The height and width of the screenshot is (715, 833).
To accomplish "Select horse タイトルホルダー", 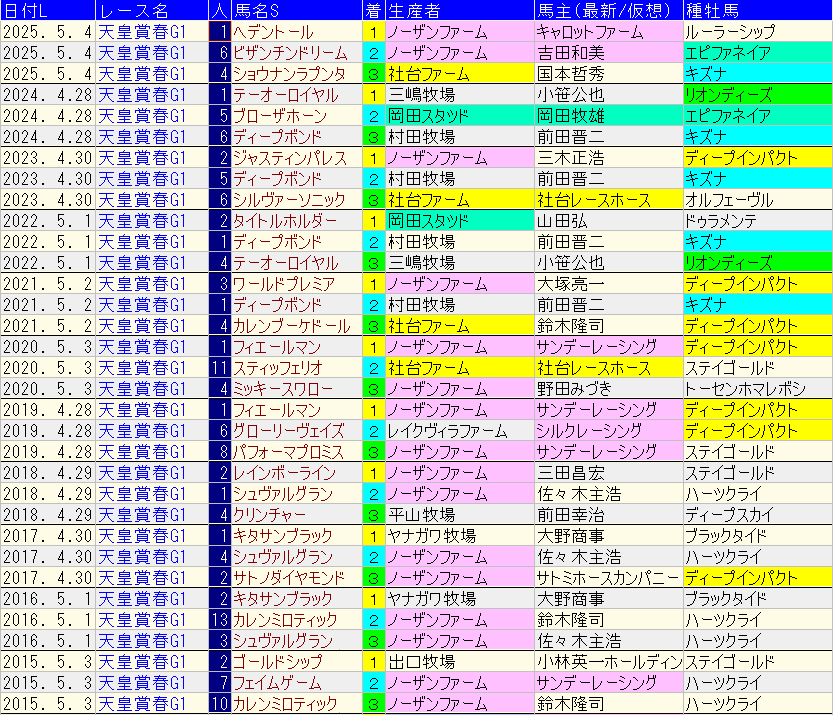I will [x=284, y=221].
